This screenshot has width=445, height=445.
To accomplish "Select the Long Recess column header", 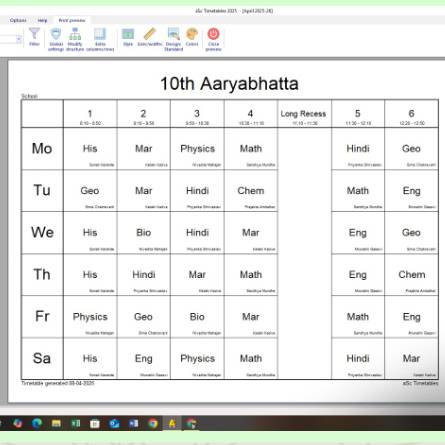I will pos(303,114).
